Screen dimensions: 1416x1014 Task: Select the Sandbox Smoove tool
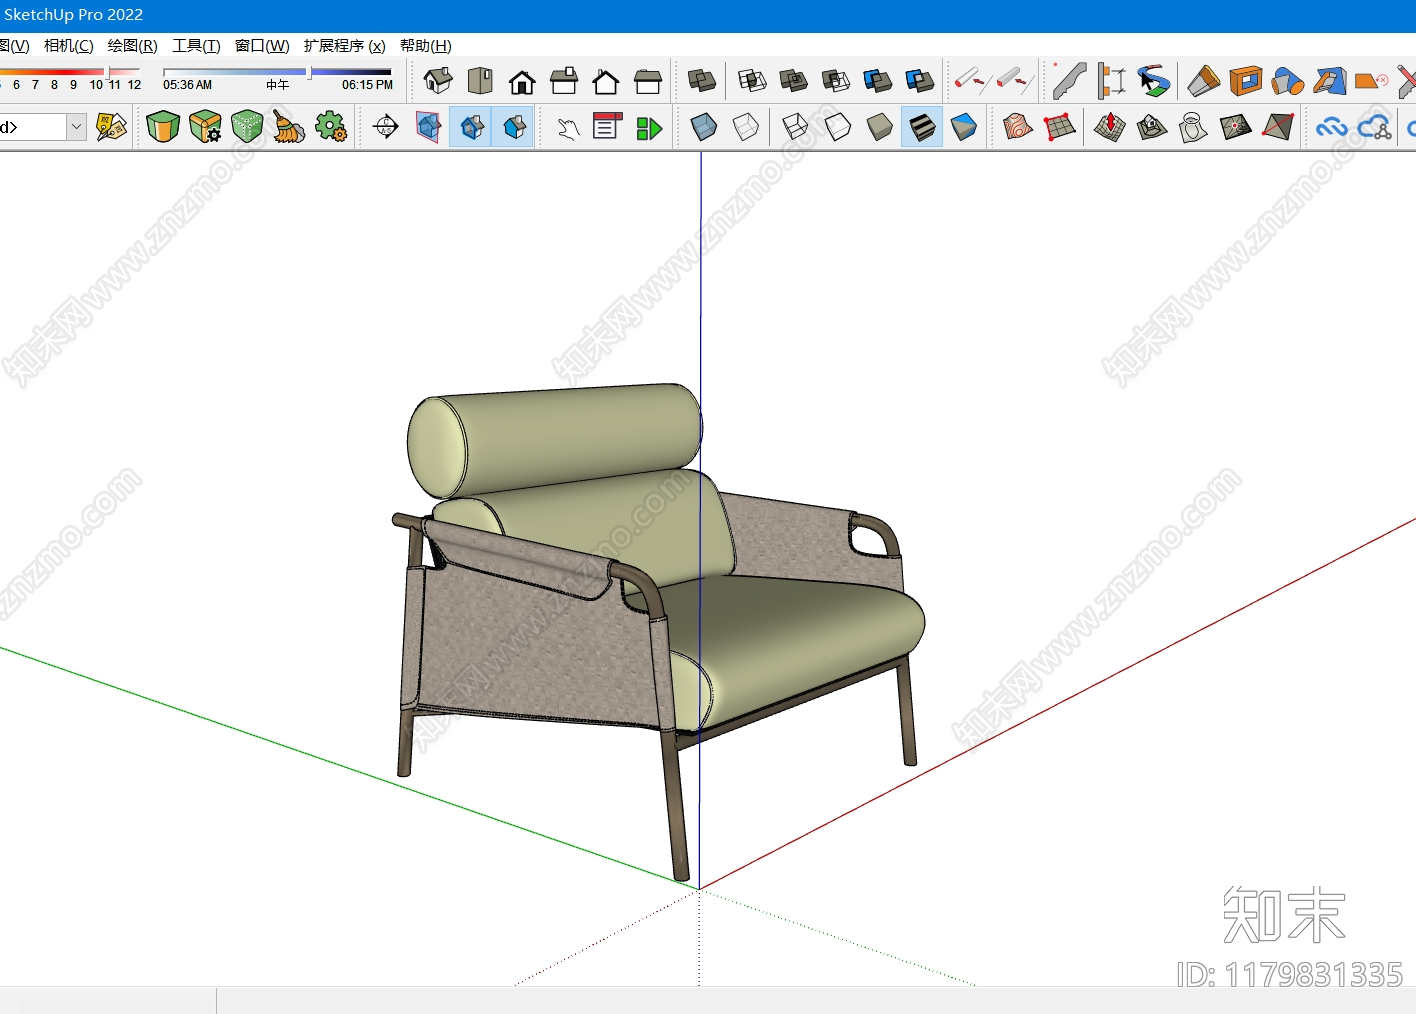(x=1110, y=127)
